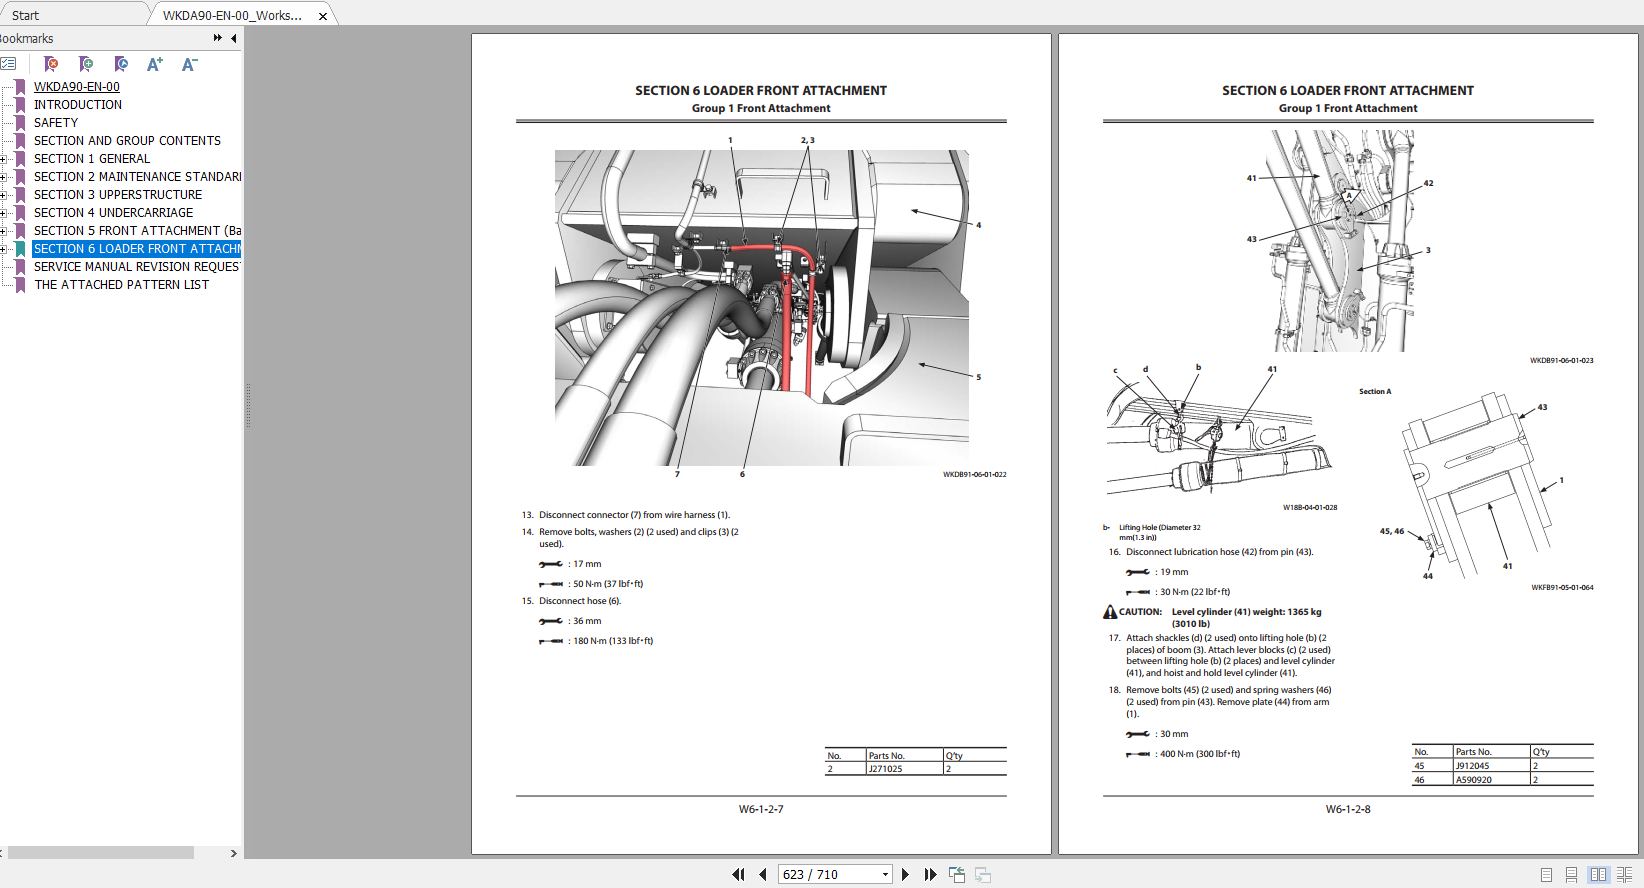Go to the previous page
Image resolution: width=1644 pixels, height=888 pixels.
[x=762, y=874]
